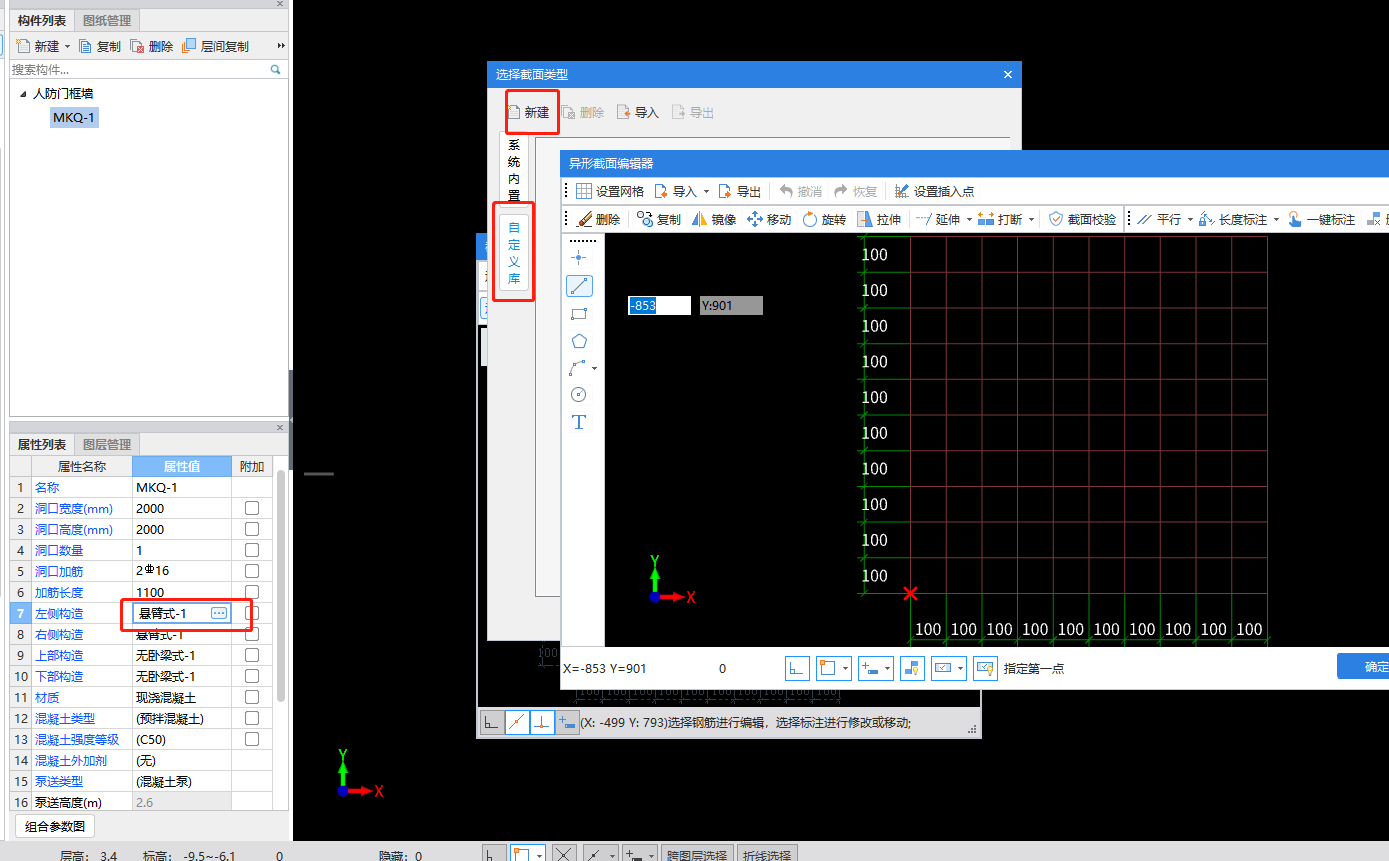This screenshot has width=1389, height=861.
Task: Select the polygon drawing tool
Action: (578, 341)
